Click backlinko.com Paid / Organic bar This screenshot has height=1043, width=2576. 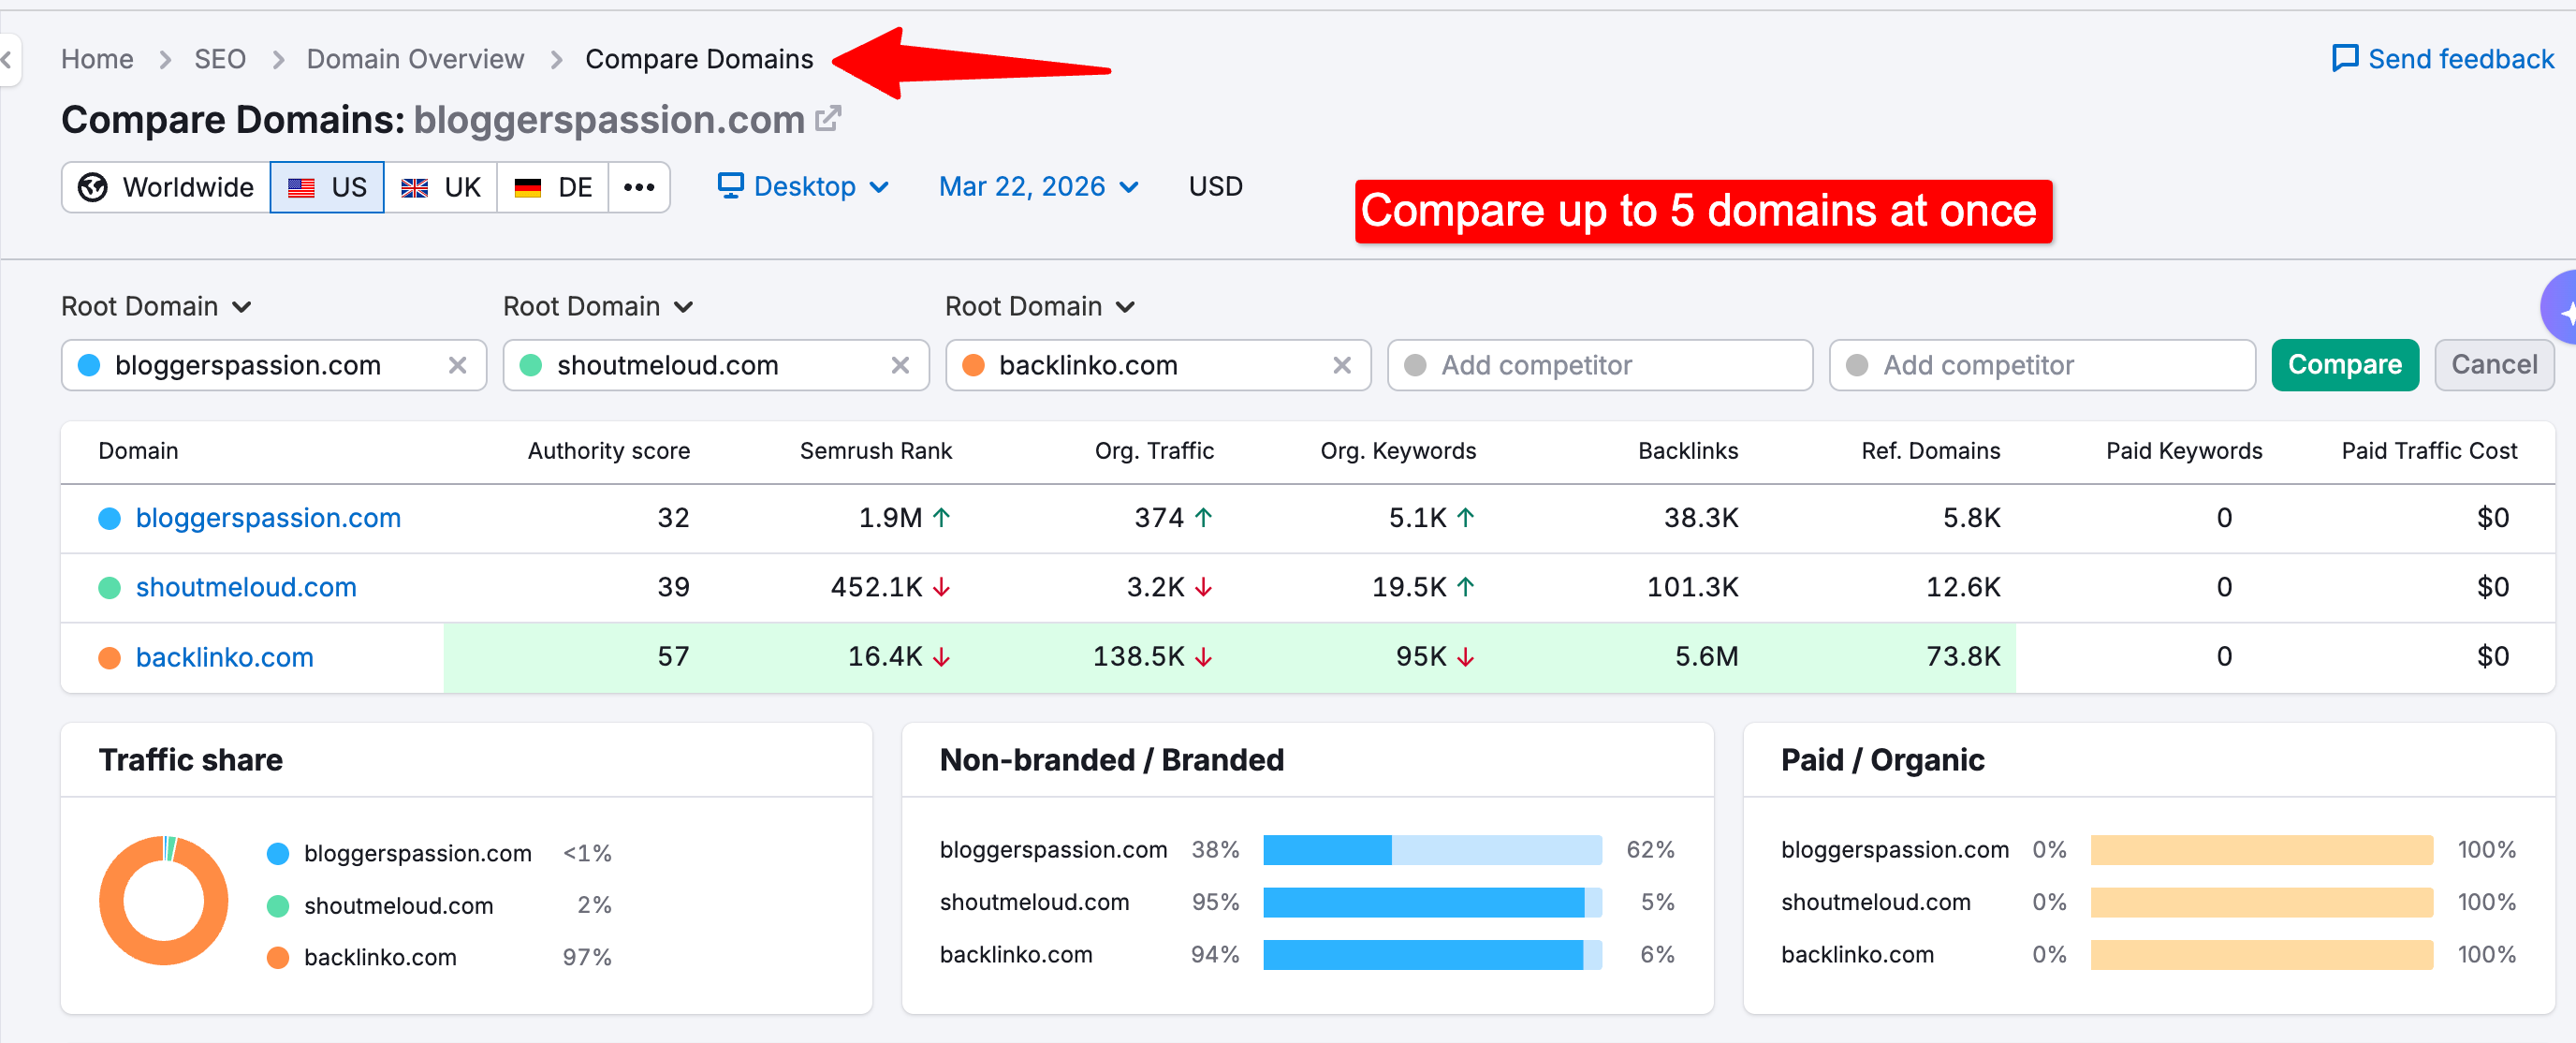tap(2261, 955)
